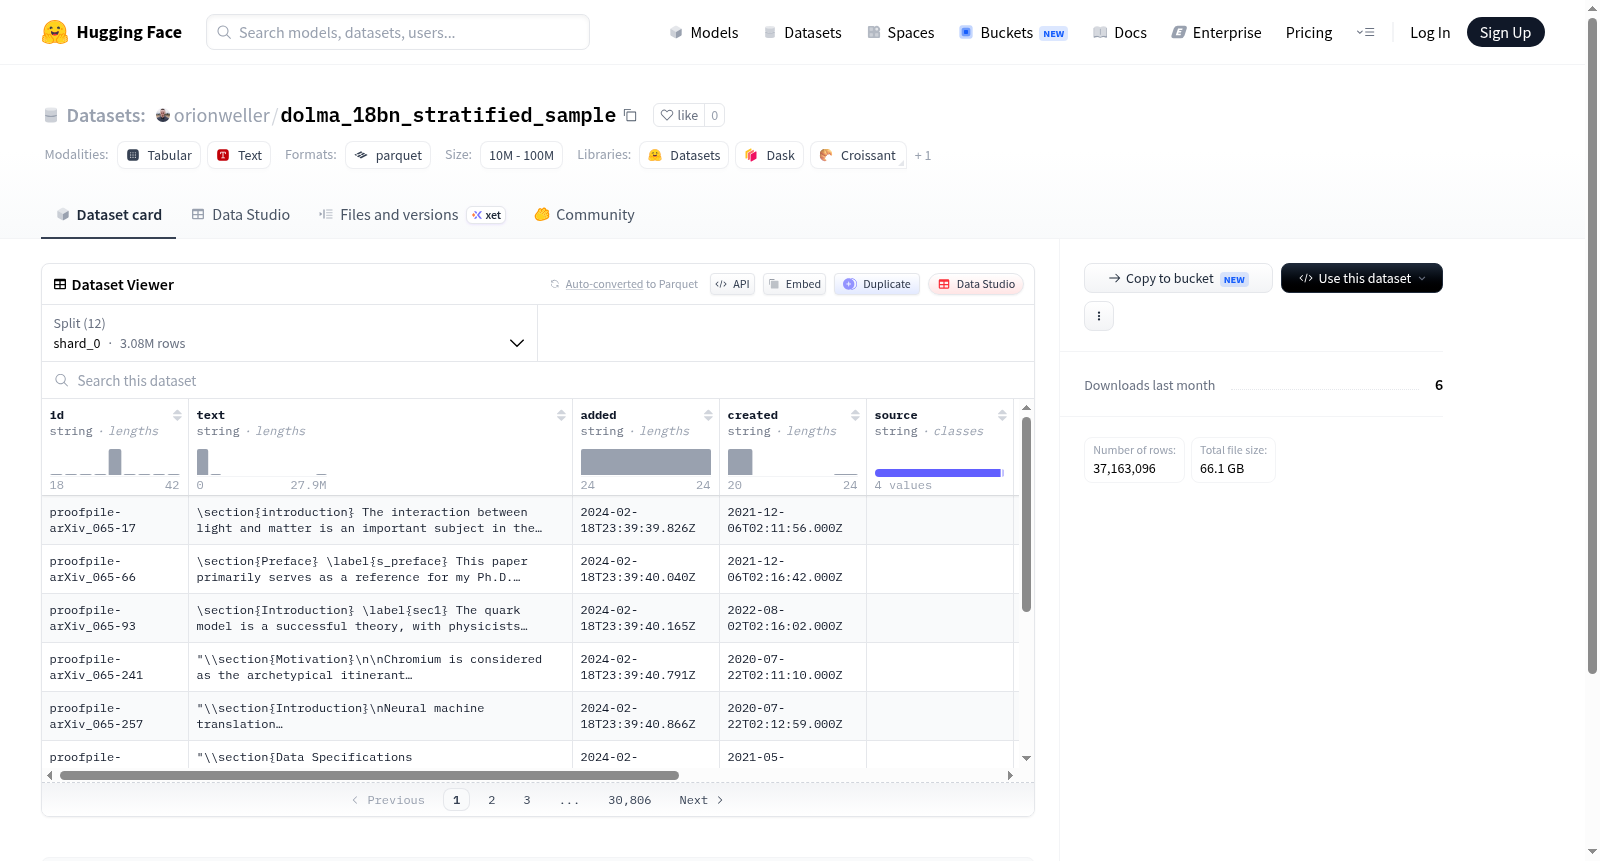1600x861 pixels.
Task: Expand the +1 more libraries tag
Action: (923, 155)
